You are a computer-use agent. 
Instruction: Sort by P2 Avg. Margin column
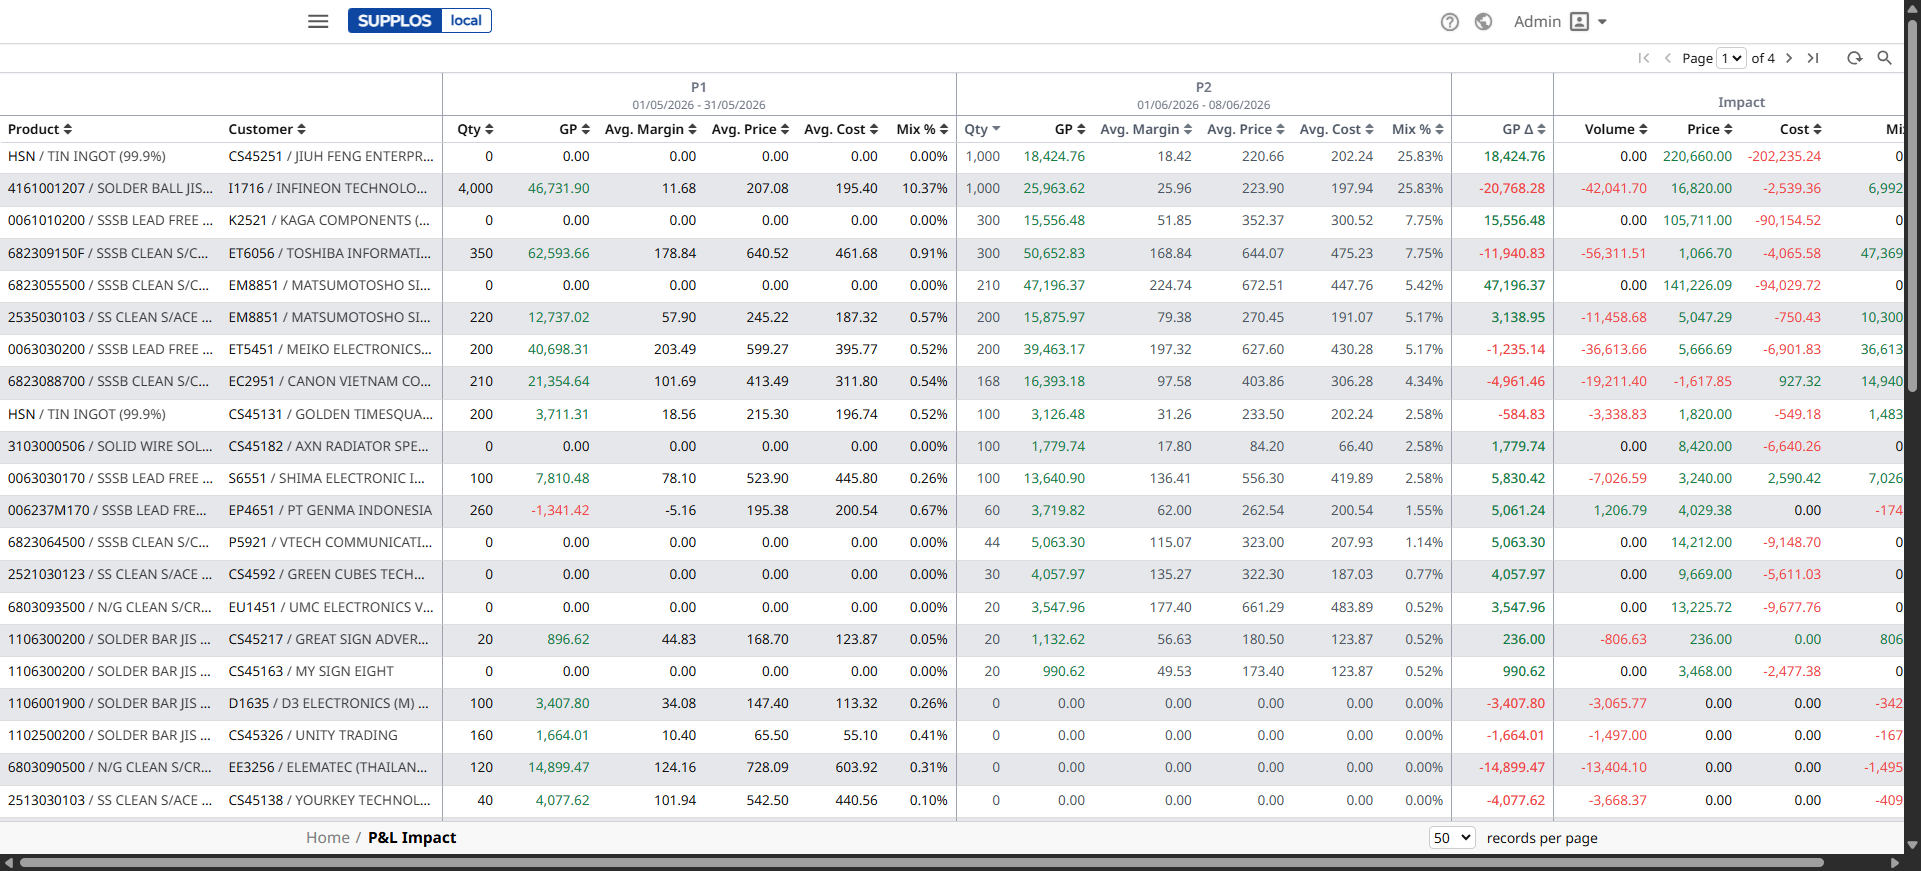click(1146, 129)
